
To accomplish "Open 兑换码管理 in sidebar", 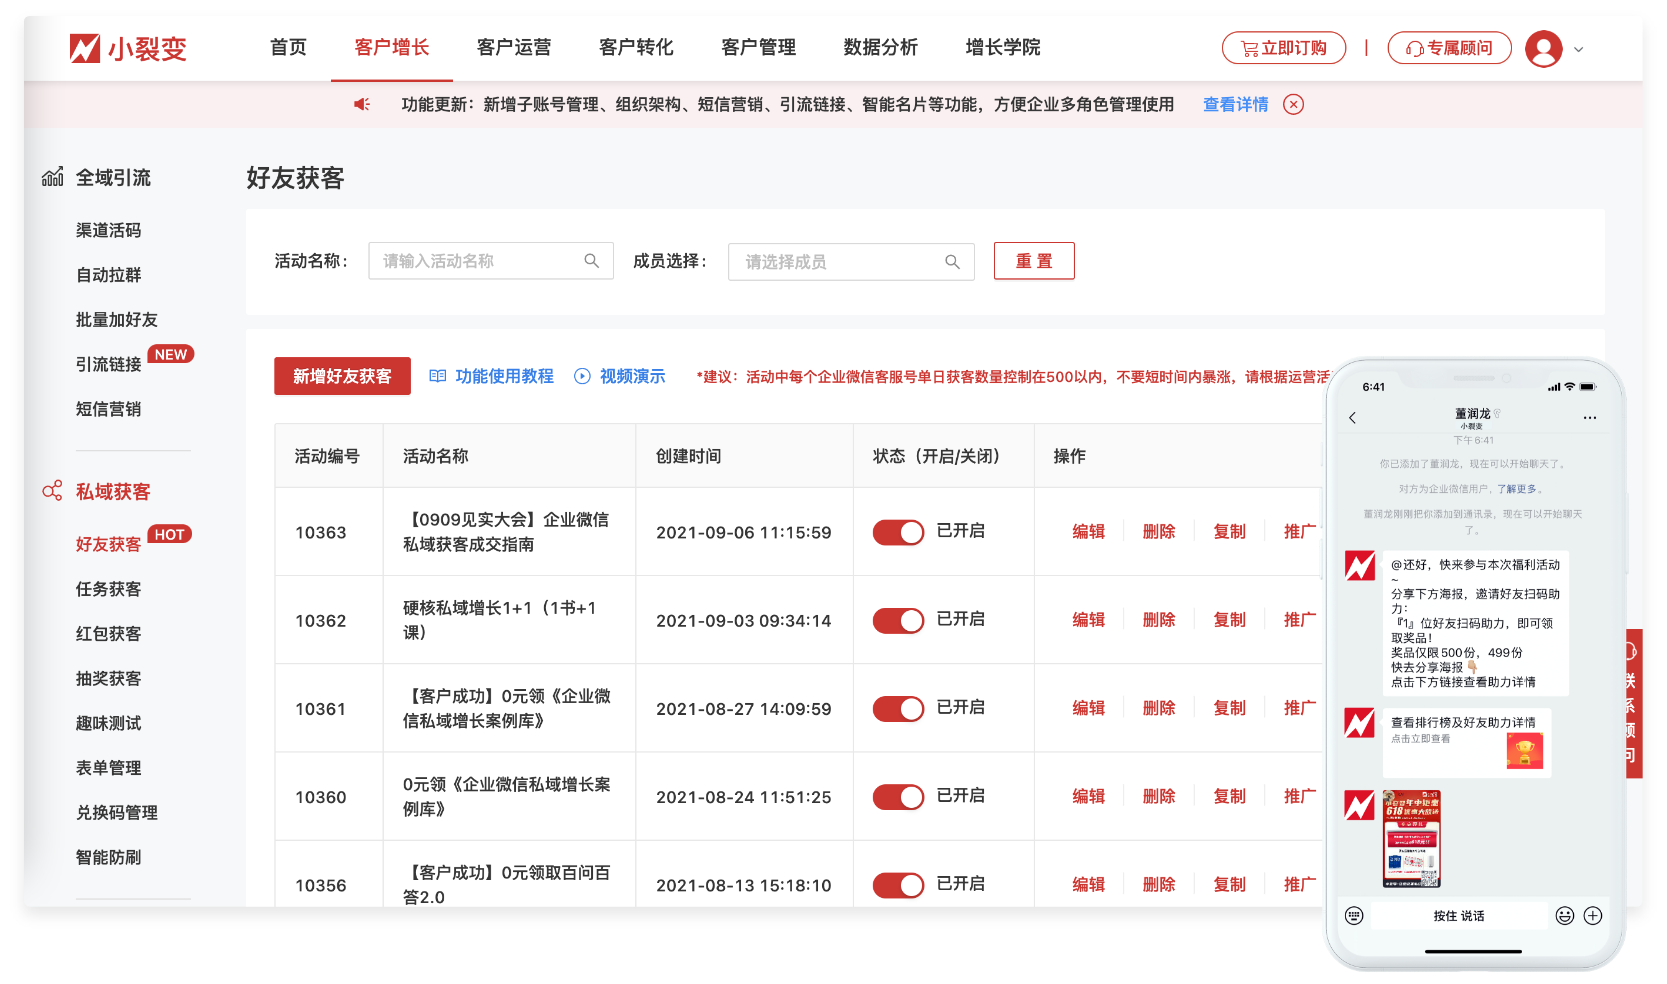I will click(x=117, y=813).
